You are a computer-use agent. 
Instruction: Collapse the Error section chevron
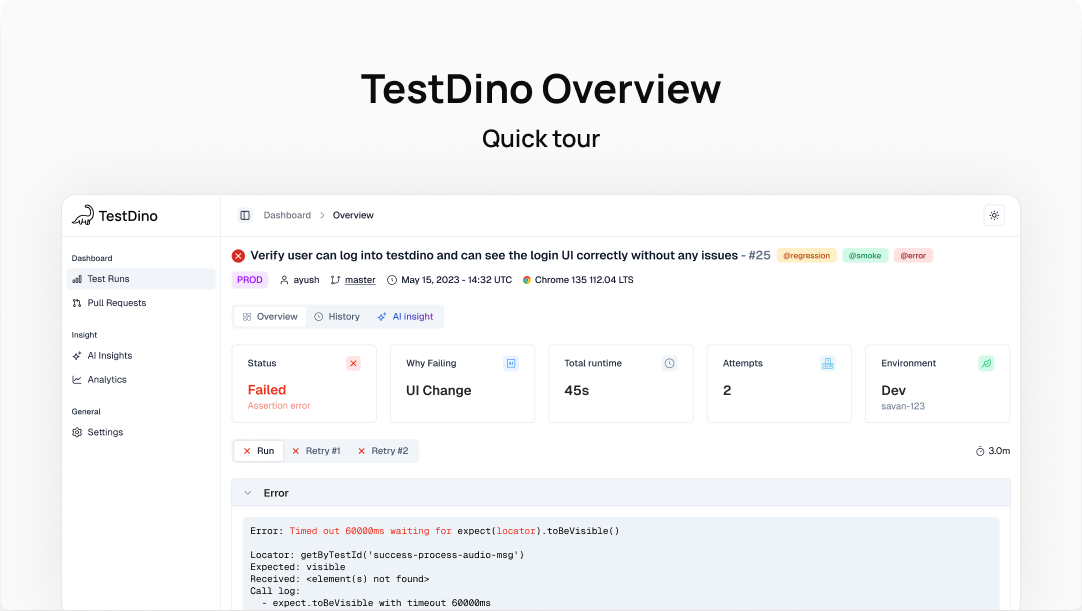point(248,493)
